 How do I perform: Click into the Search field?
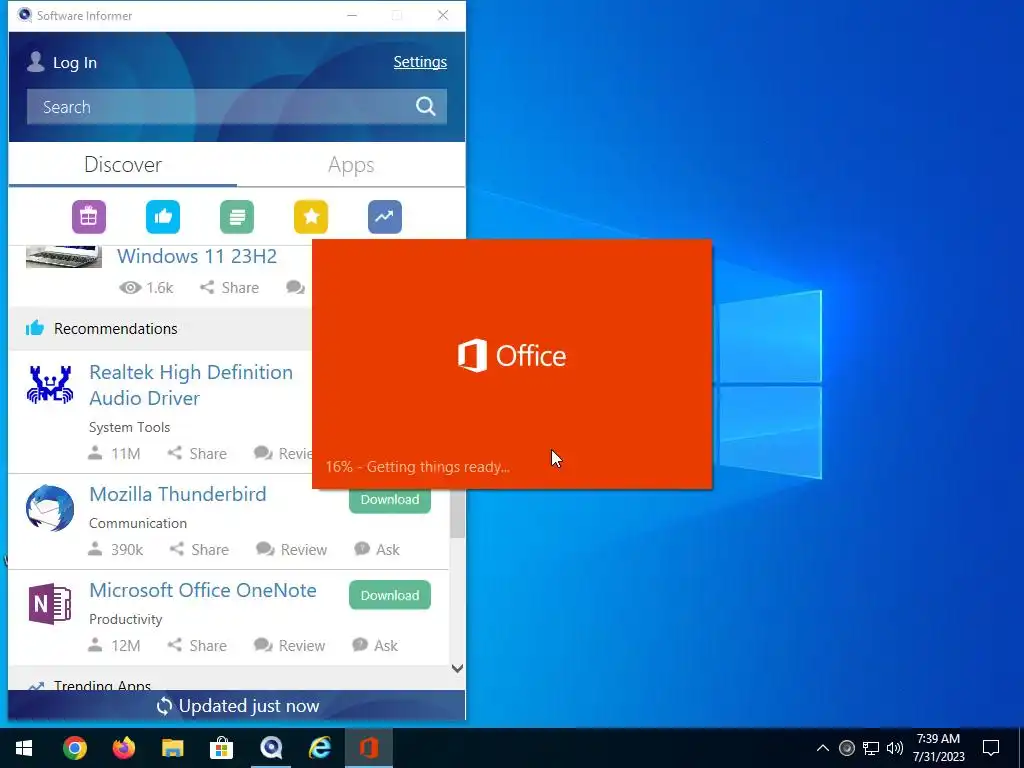click(237, 107)
